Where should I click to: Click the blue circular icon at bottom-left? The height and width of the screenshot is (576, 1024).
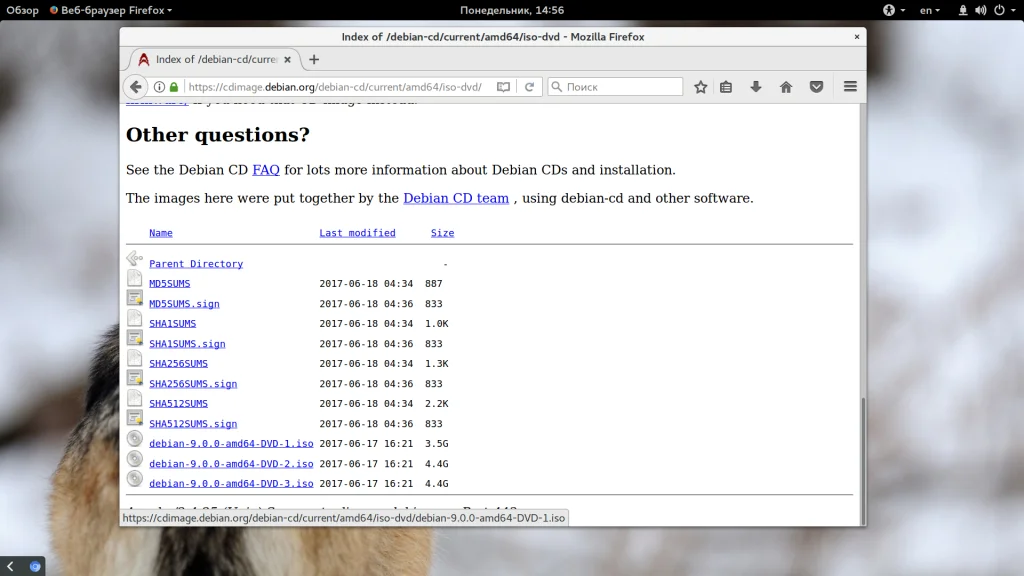(x=35, y=566)
